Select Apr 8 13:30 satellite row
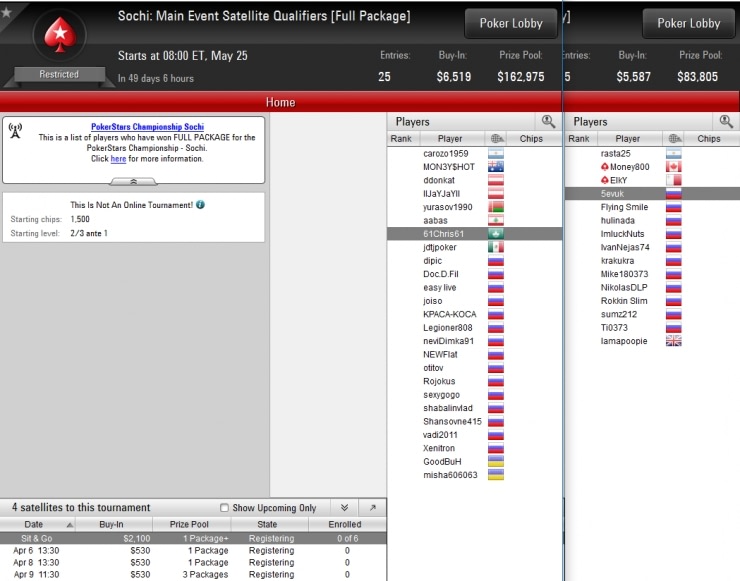This screenshot has width=740, height=581. click(x=193, y=563)
